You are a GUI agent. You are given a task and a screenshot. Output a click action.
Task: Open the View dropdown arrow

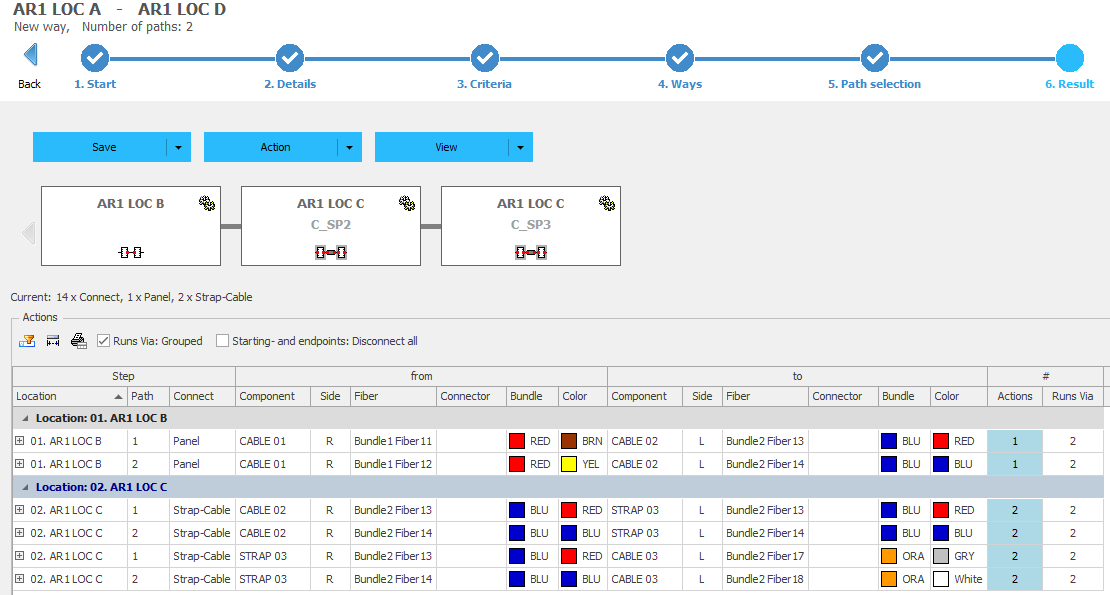pyautogui.click(x=520, y=147)
